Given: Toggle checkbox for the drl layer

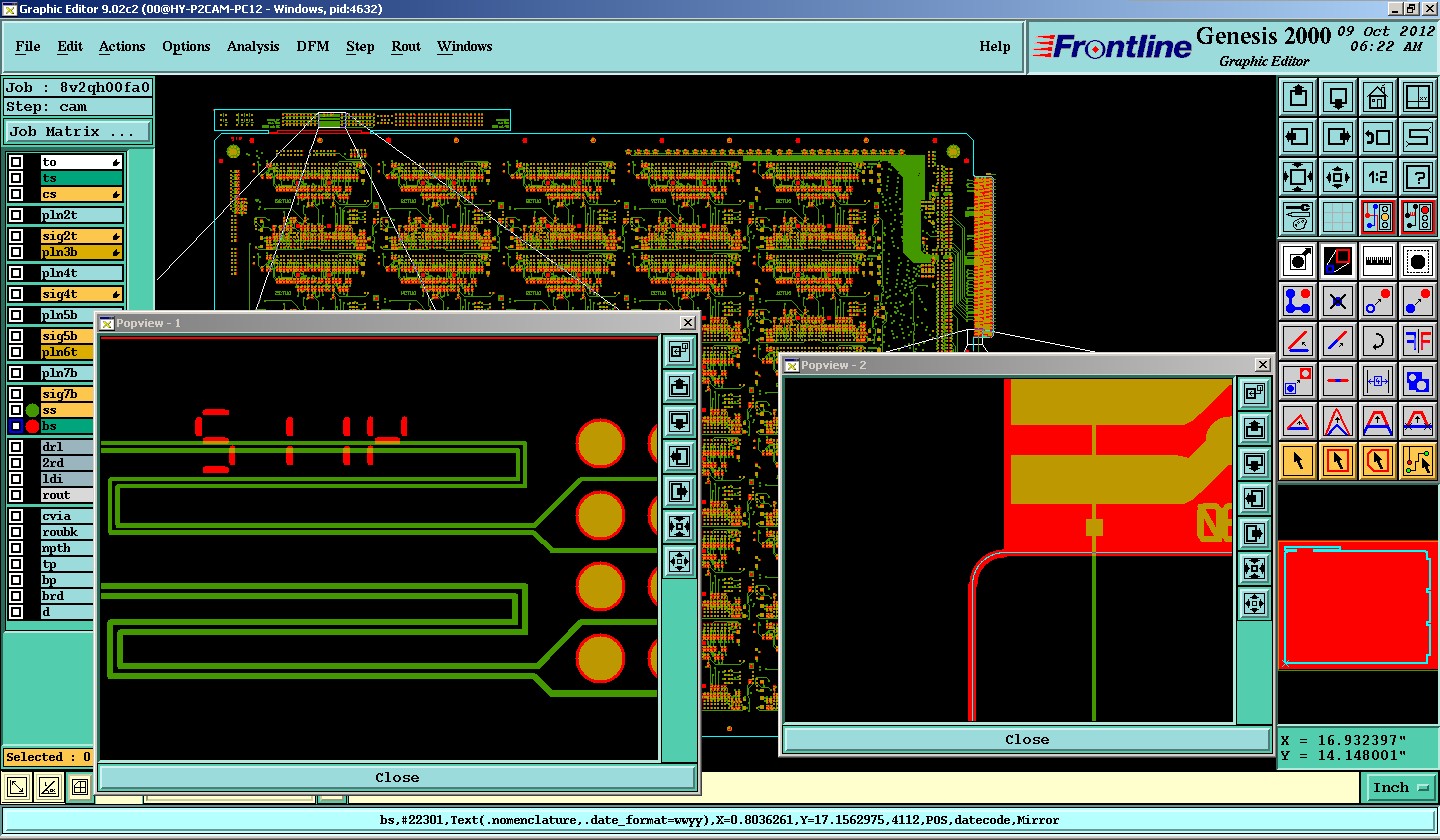Looking at the screenshot, I should 16,447.
